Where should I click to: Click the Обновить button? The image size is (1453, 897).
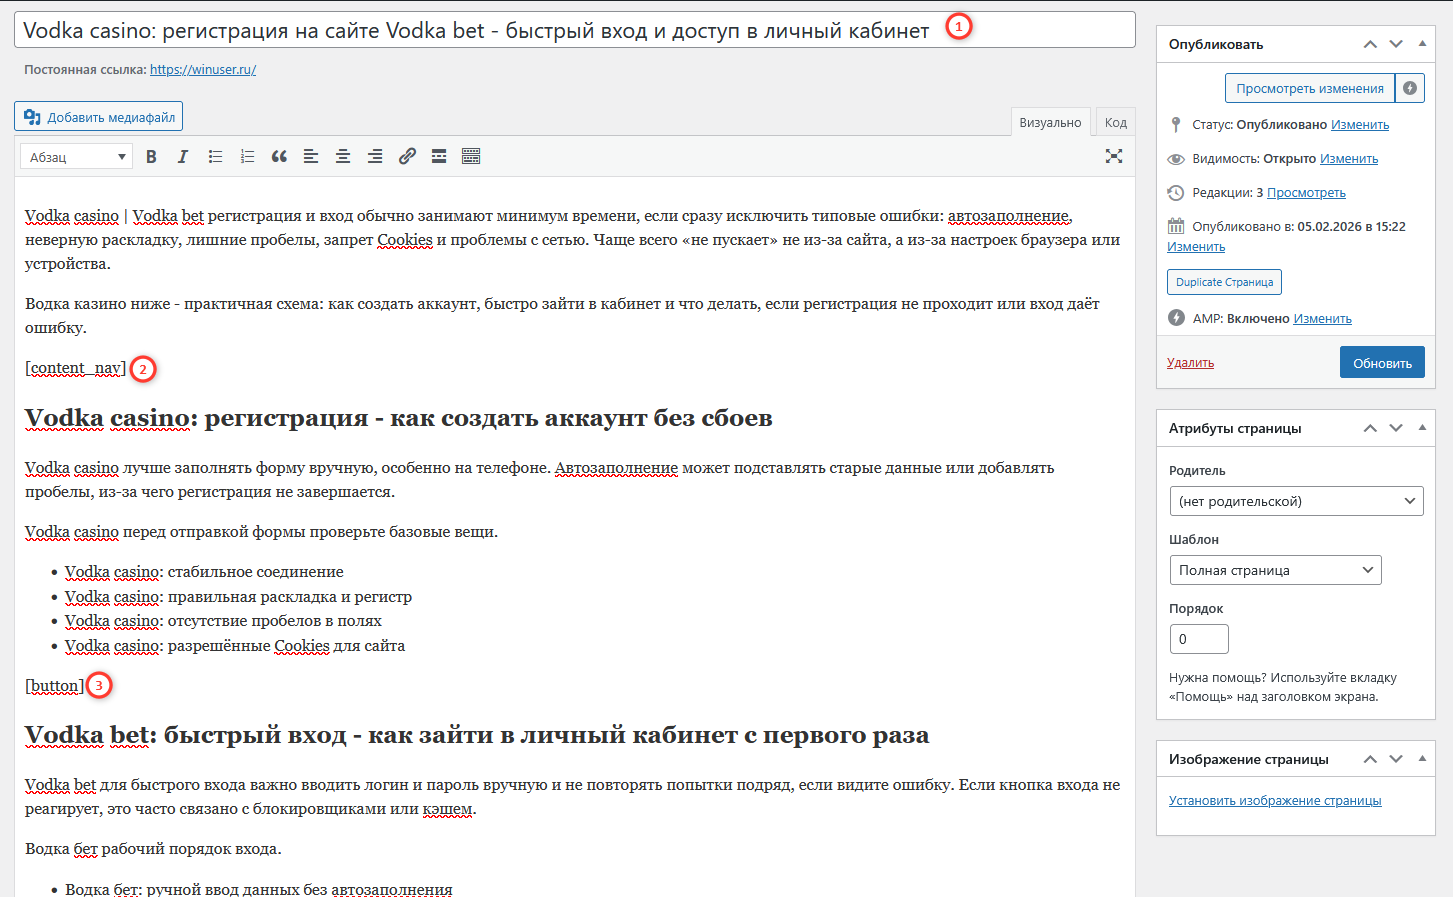(x=1382, y=362)
